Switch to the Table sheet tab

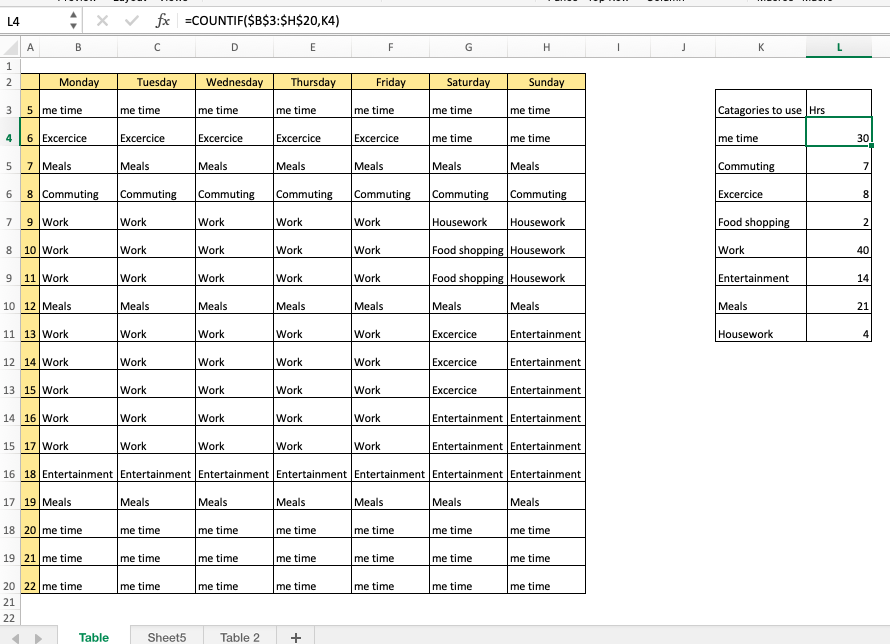94,637
